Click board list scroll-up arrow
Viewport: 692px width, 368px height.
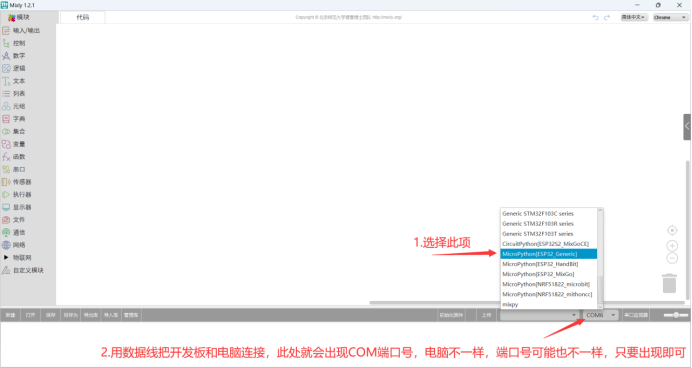[600, 210]
